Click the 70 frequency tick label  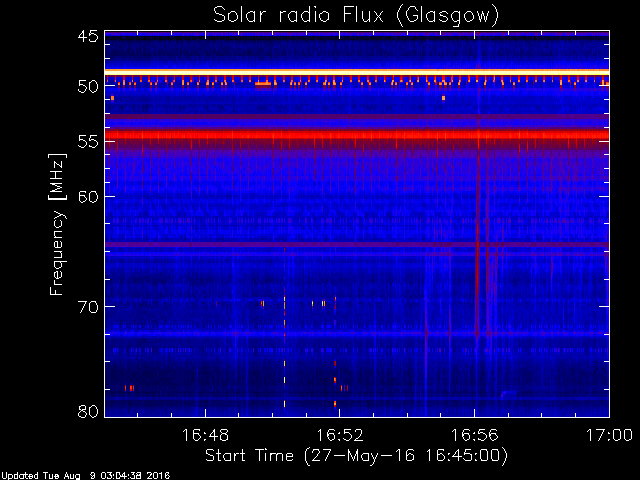coord(88,307)
